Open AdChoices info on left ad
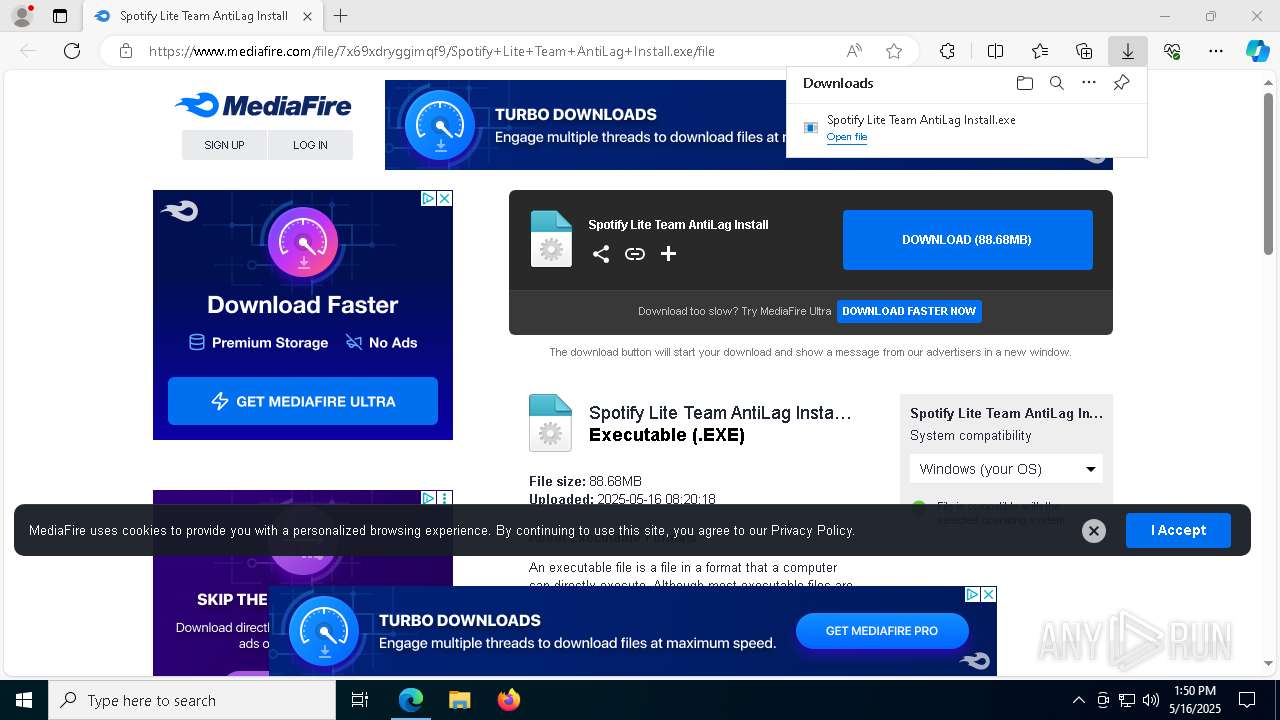This screenshot has height=720, width=1280. tap(428, 199)
